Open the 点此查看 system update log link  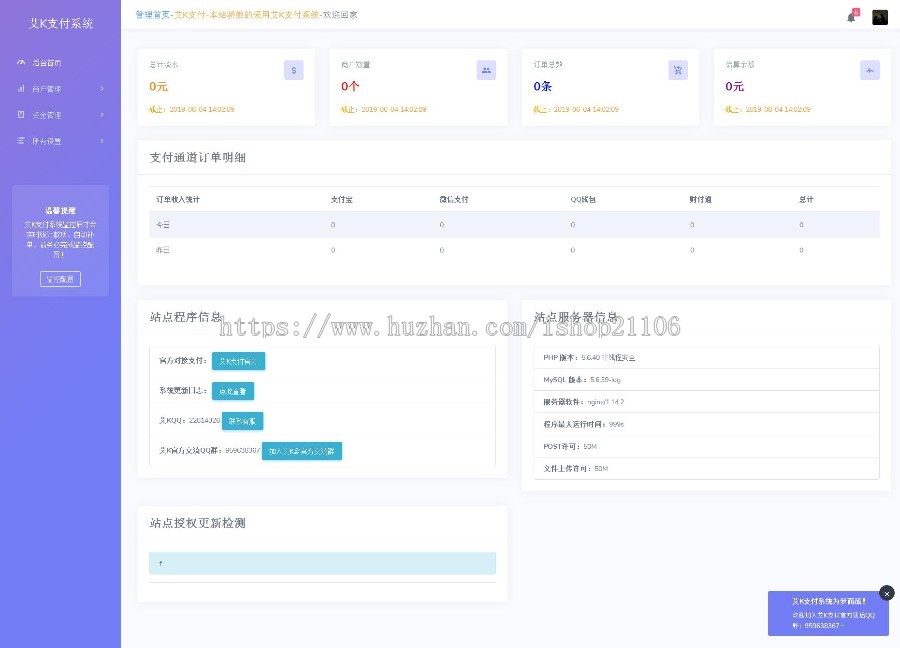pos(233,391)
